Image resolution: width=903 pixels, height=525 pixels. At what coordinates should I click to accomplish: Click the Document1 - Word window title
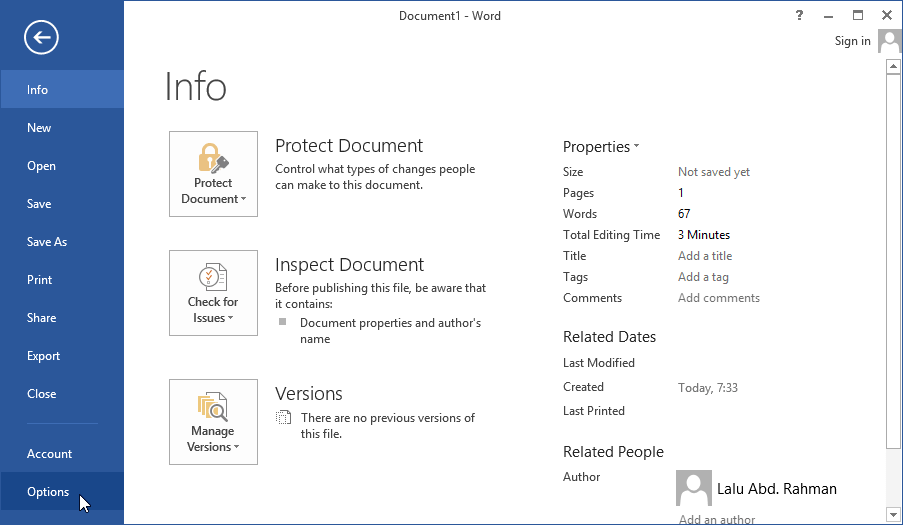pyautogui.click(x=450, y=16)
